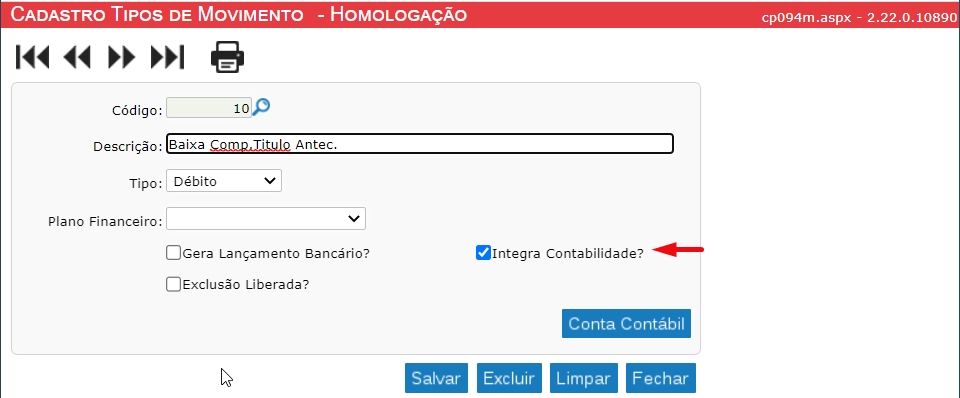Click the Gera Lançamento Bancário label
960x398 pixels.
[276, 253]
